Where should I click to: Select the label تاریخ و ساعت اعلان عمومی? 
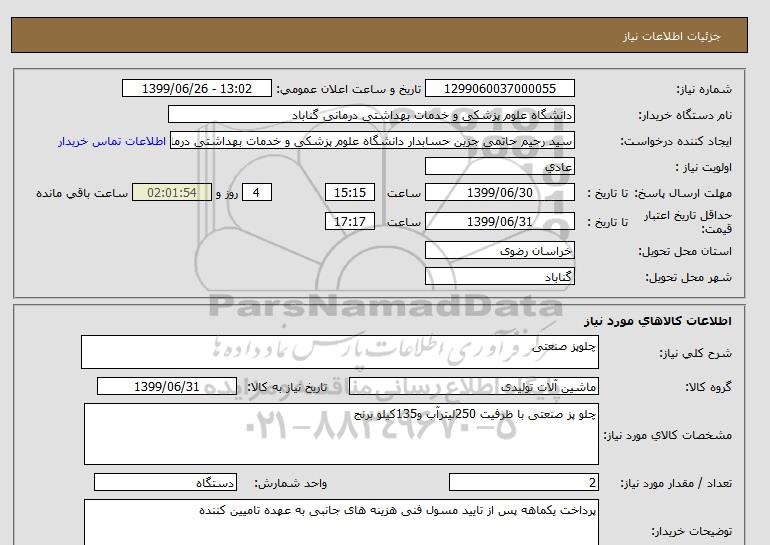pyautogui.click(x=349, y=89)
